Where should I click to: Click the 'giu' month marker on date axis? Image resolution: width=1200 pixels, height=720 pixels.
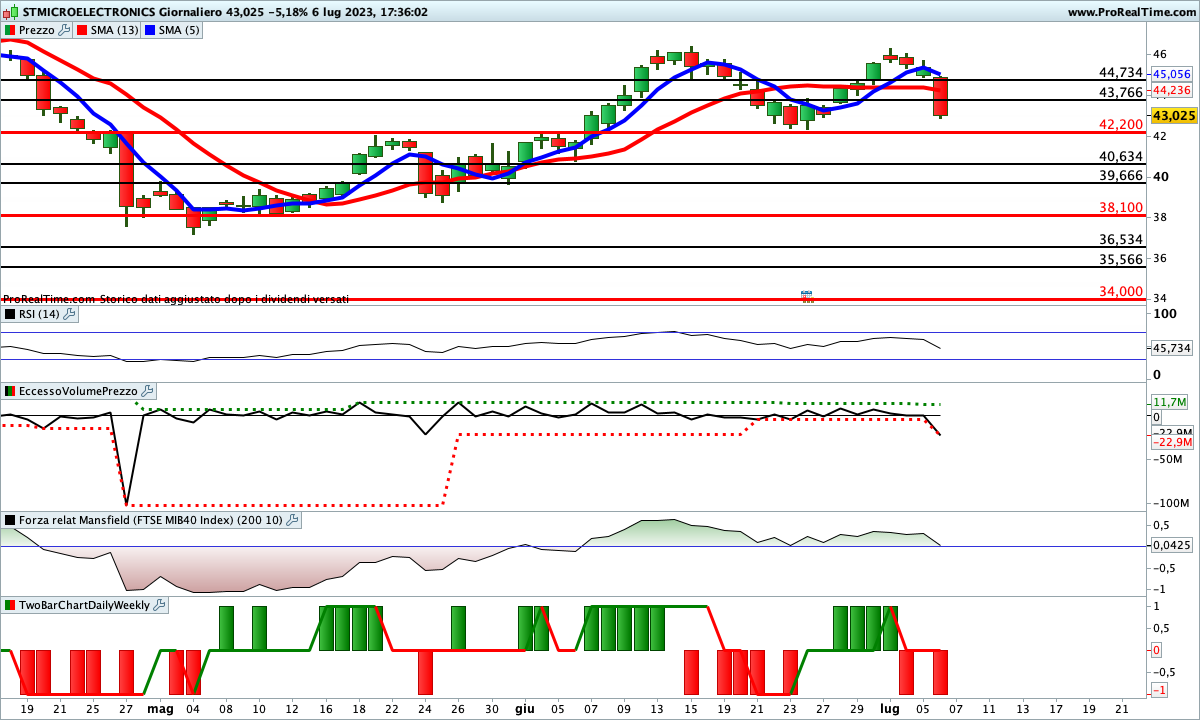(x=524, y=708)
